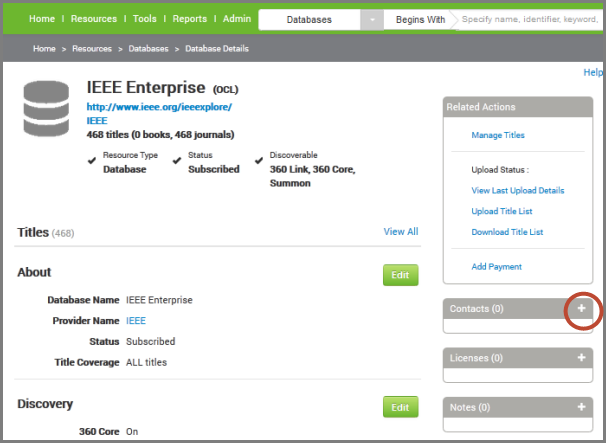
Task: Open the Tools menu
Action: click(145, 19)
